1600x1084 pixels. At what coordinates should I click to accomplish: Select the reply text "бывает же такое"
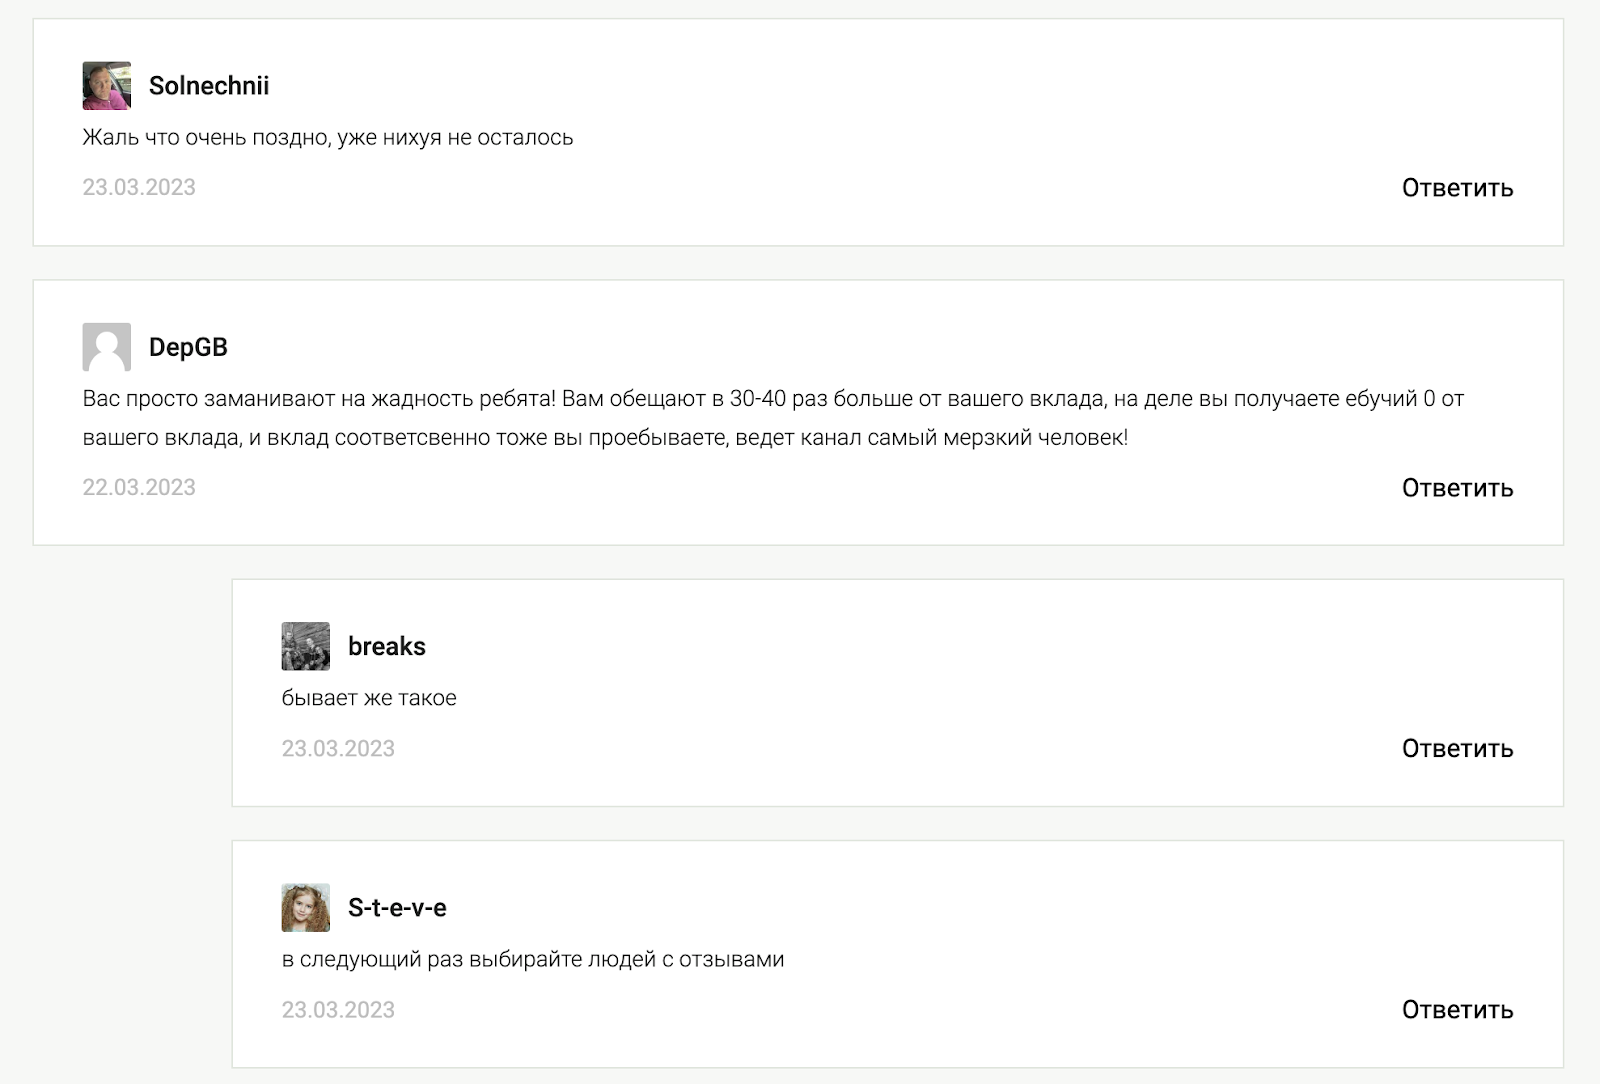pos(369,698)
